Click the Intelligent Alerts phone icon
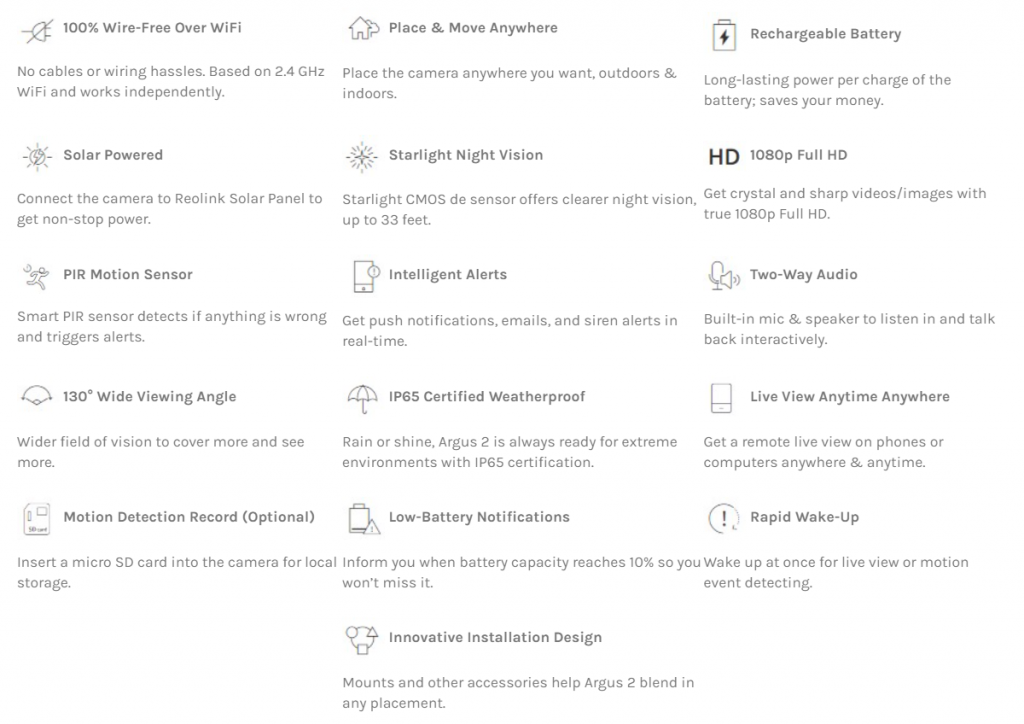 click(x=366, y=276)
